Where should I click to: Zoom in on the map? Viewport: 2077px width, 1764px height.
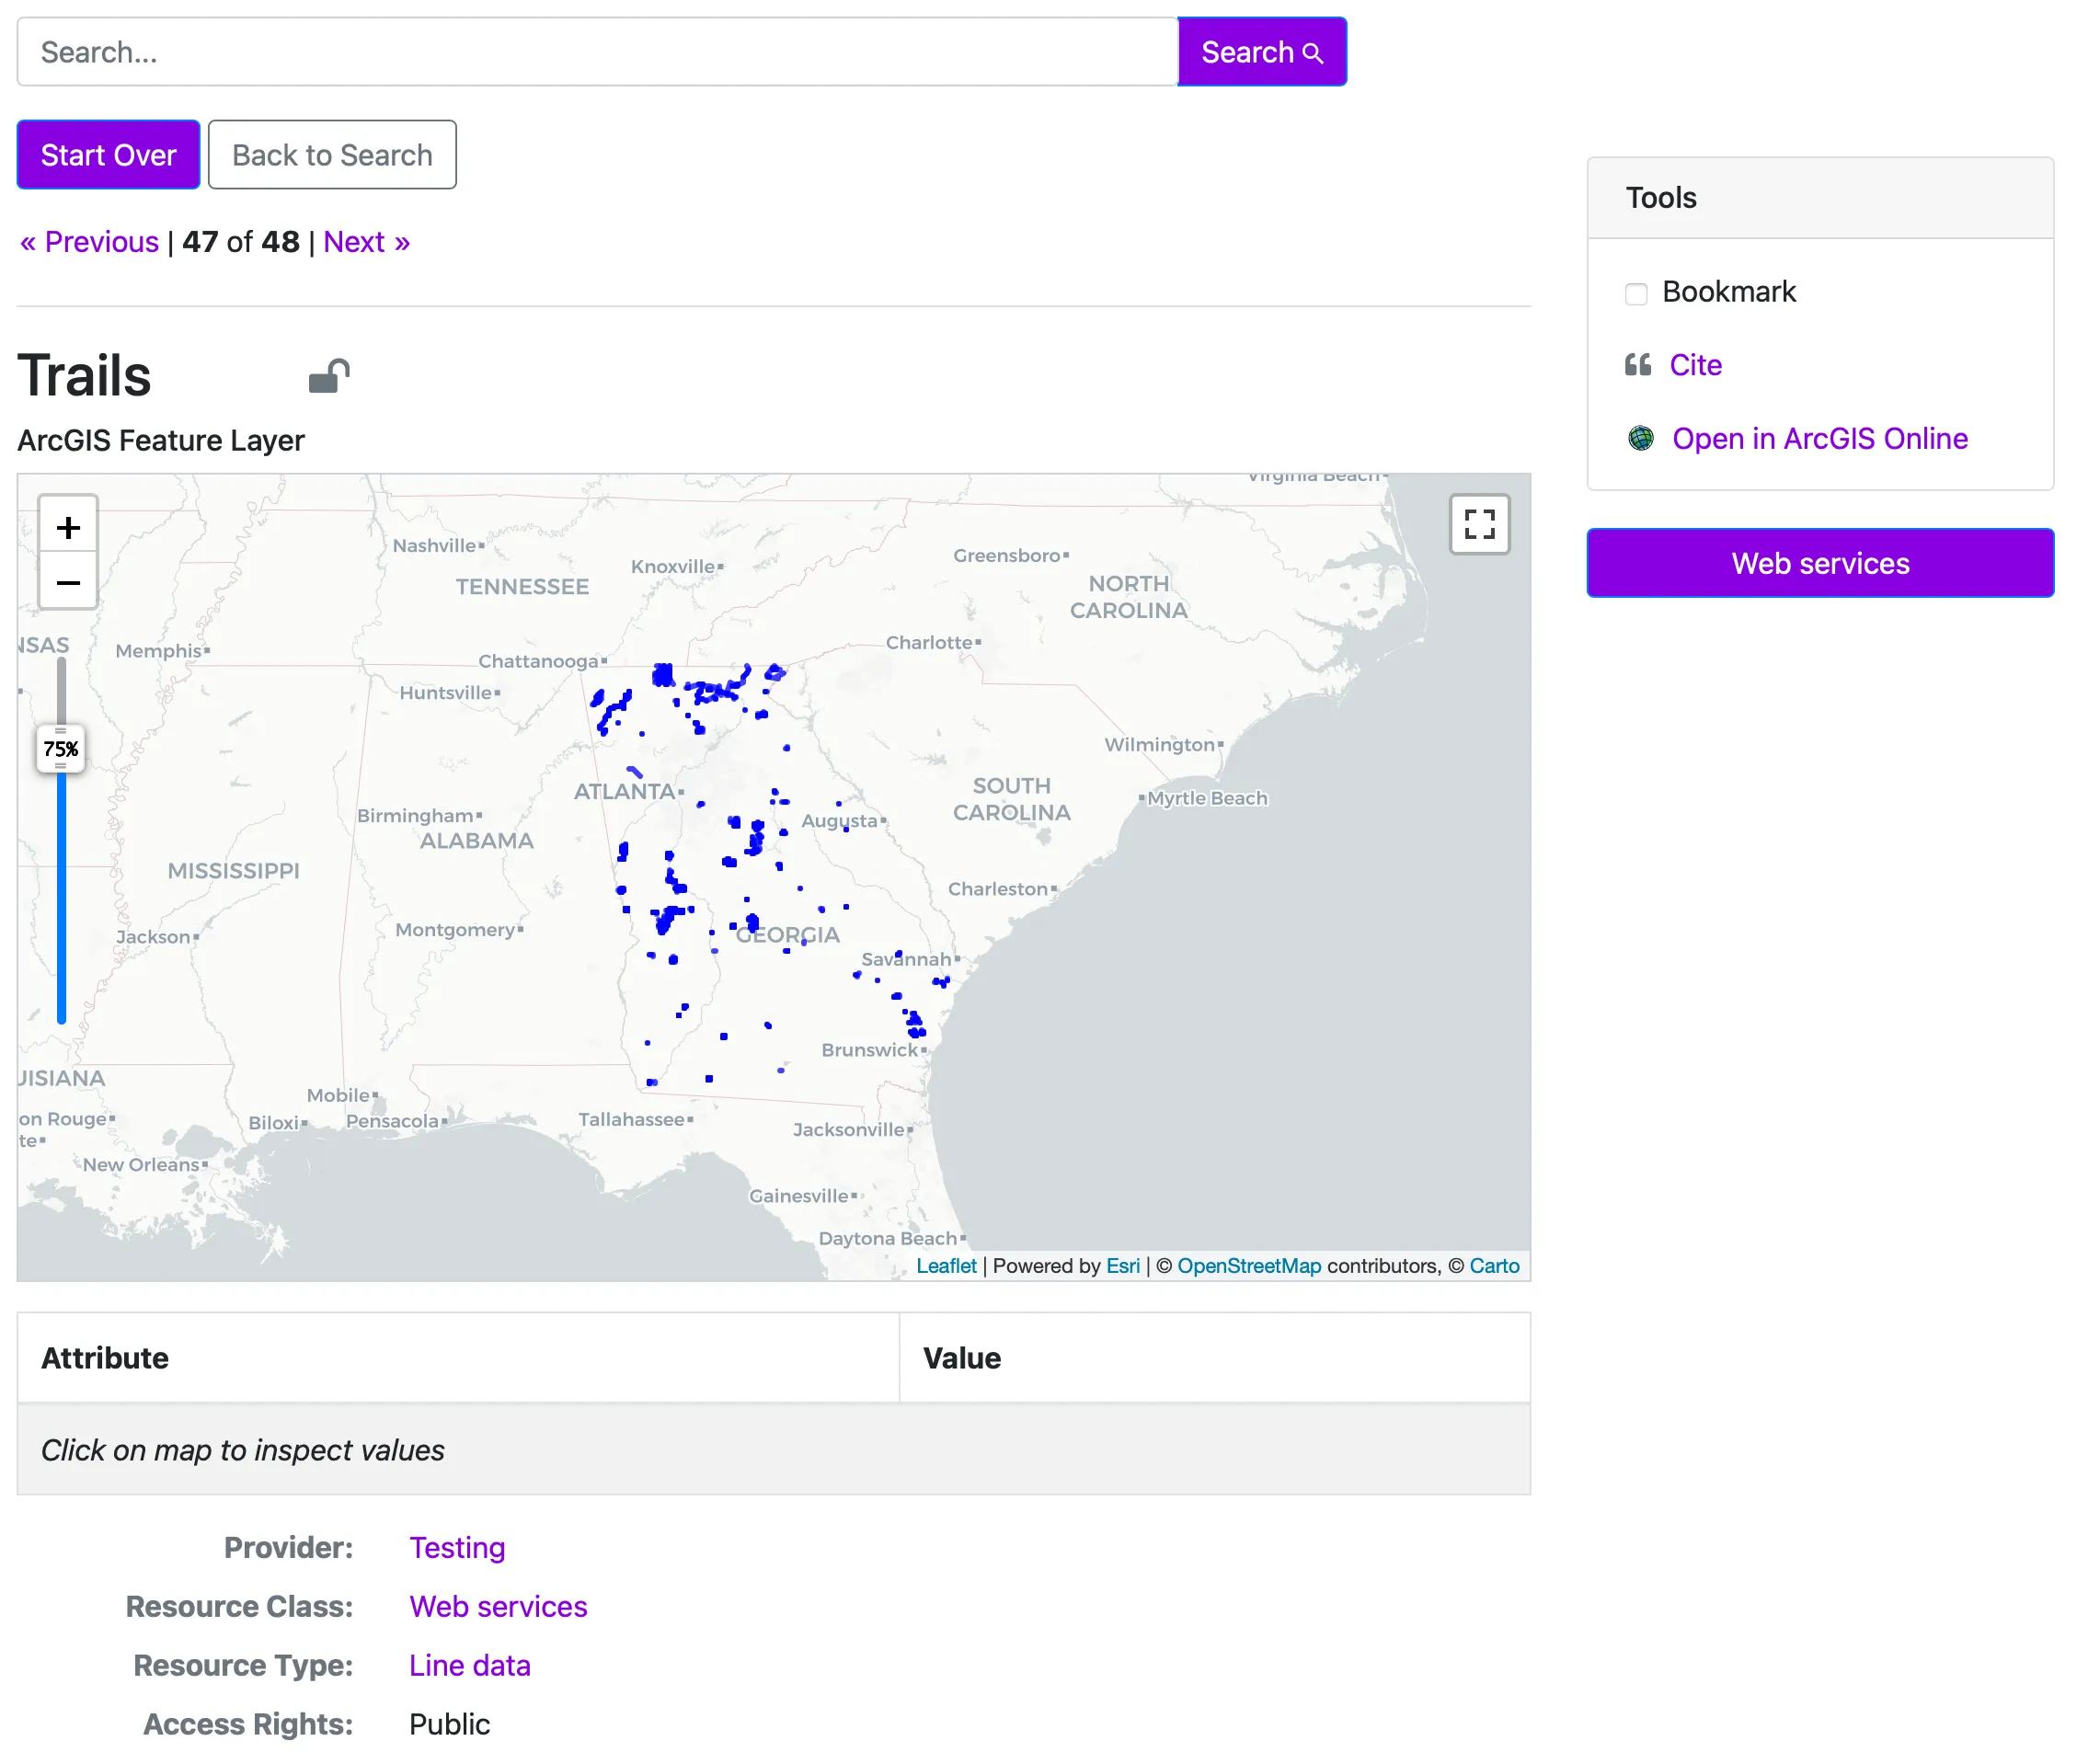(68, 526)
